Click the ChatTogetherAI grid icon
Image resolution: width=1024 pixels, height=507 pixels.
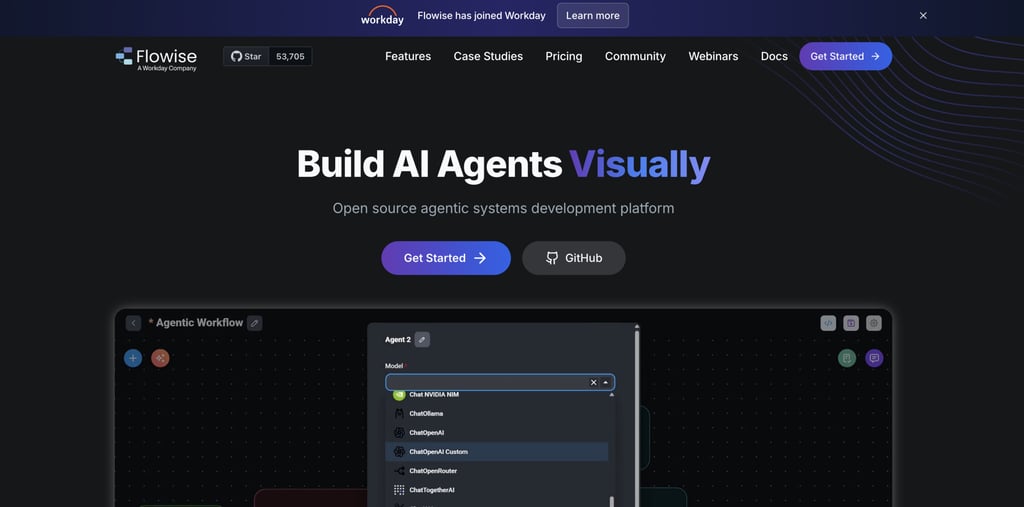point(399,489)
